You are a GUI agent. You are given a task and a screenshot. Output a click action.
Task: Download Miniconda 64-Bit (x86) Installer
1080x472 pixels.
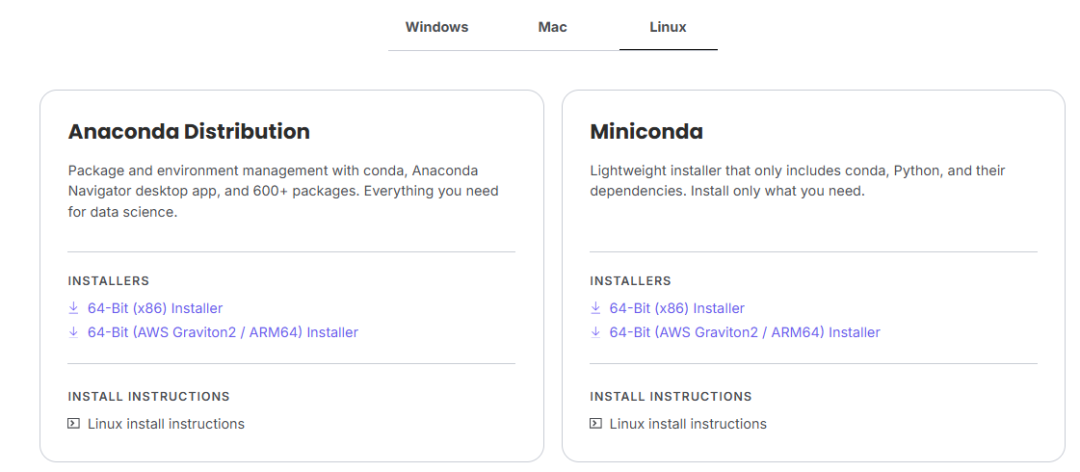[677, 308]
